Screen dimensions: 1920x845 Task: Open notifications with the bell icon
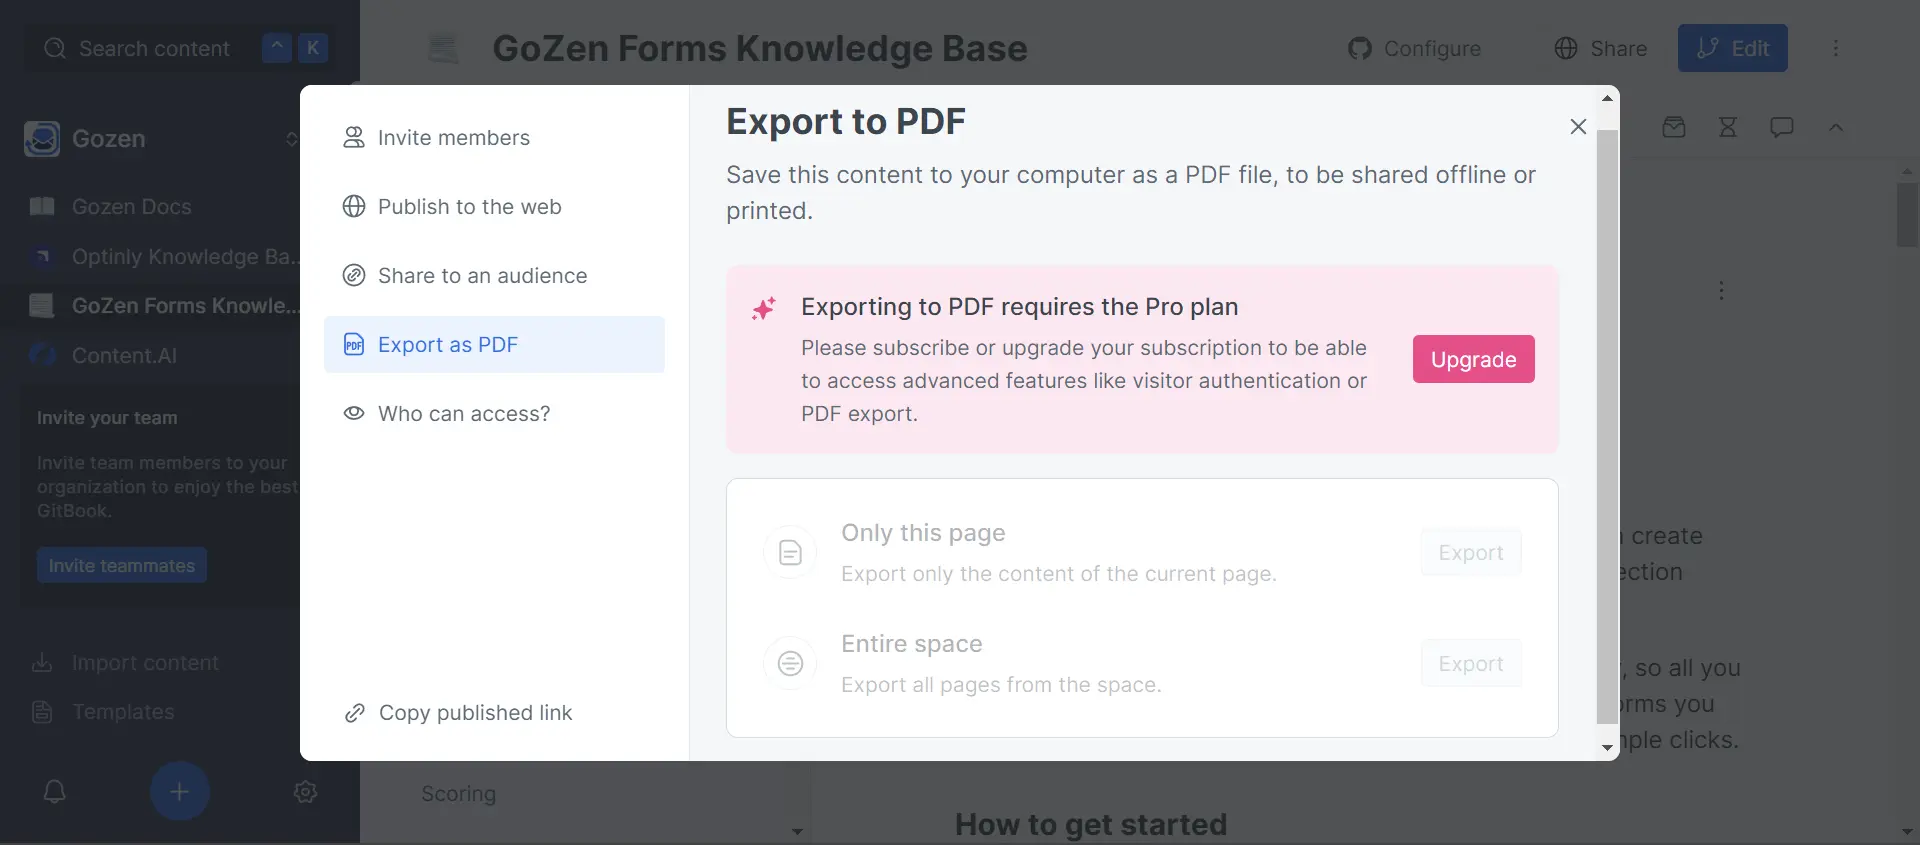pos(54,792)
